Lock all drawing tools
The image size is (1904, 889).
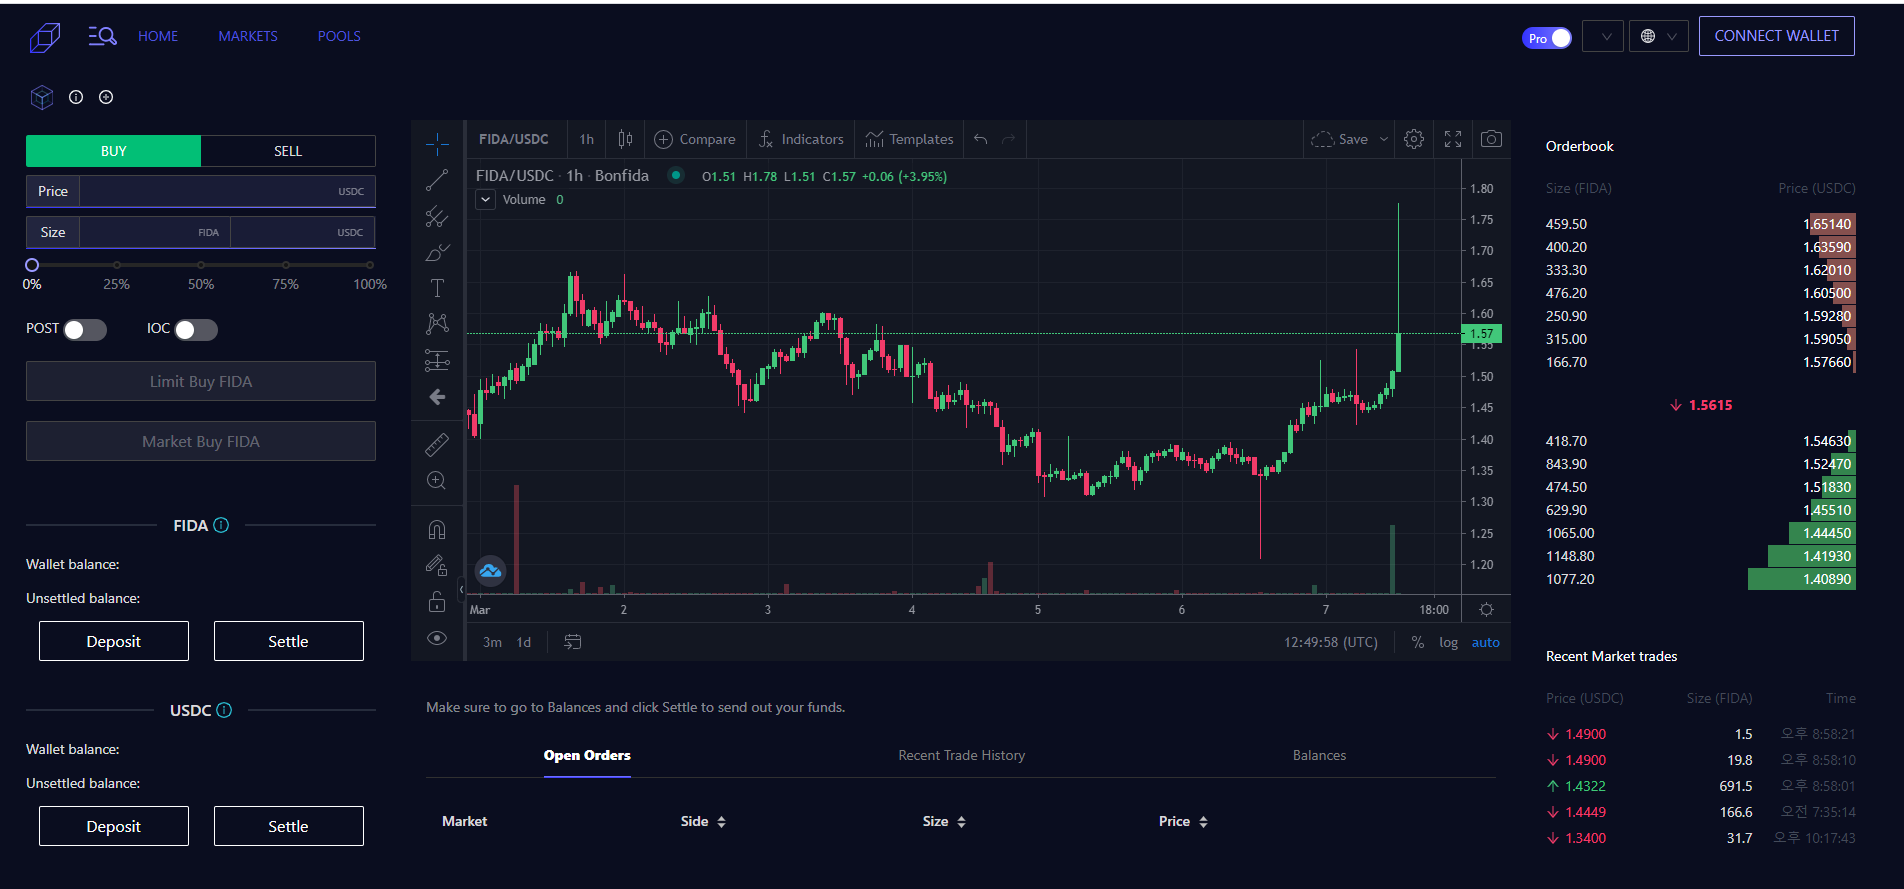tap(437, 601)
